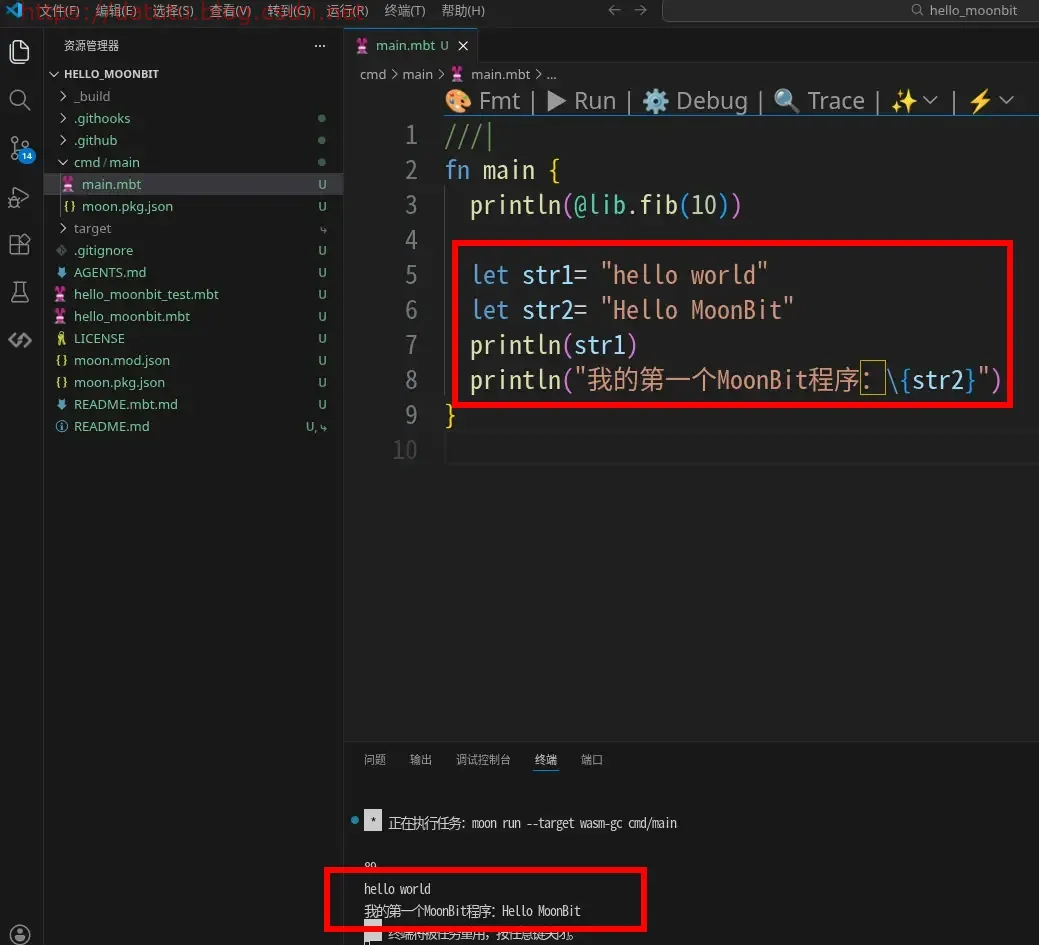1039x945 pixels.
Task: Expand the target folder in explorer
Action: [x=92, y=228]
